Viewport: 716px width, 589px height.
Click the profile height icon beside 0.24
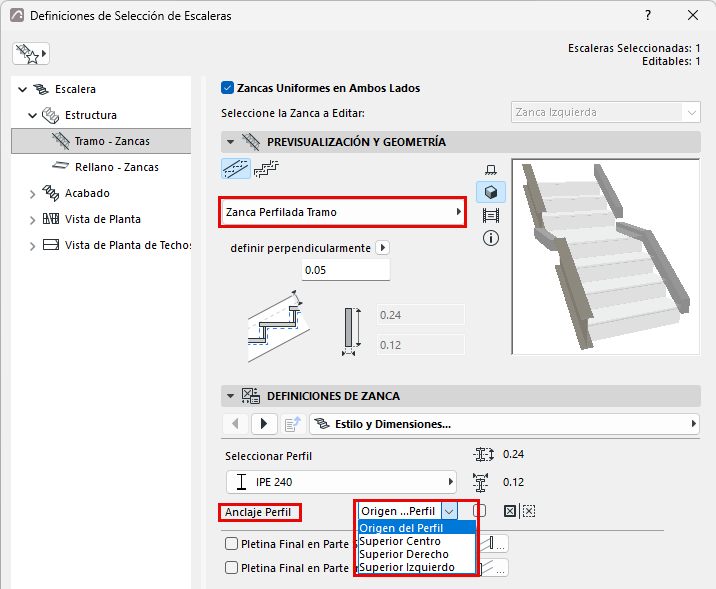[483, 454]
